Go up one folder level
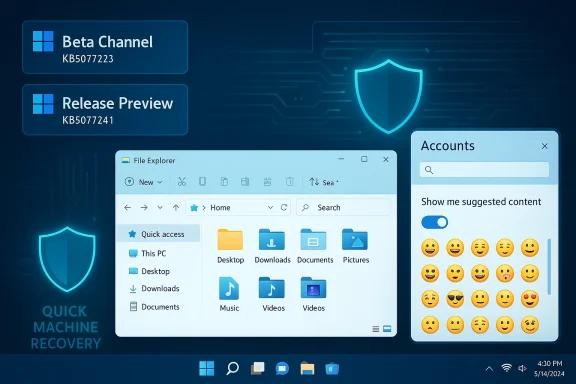Image resolution: width=576 pixels, height=384 pixels. tap(176, 208)
